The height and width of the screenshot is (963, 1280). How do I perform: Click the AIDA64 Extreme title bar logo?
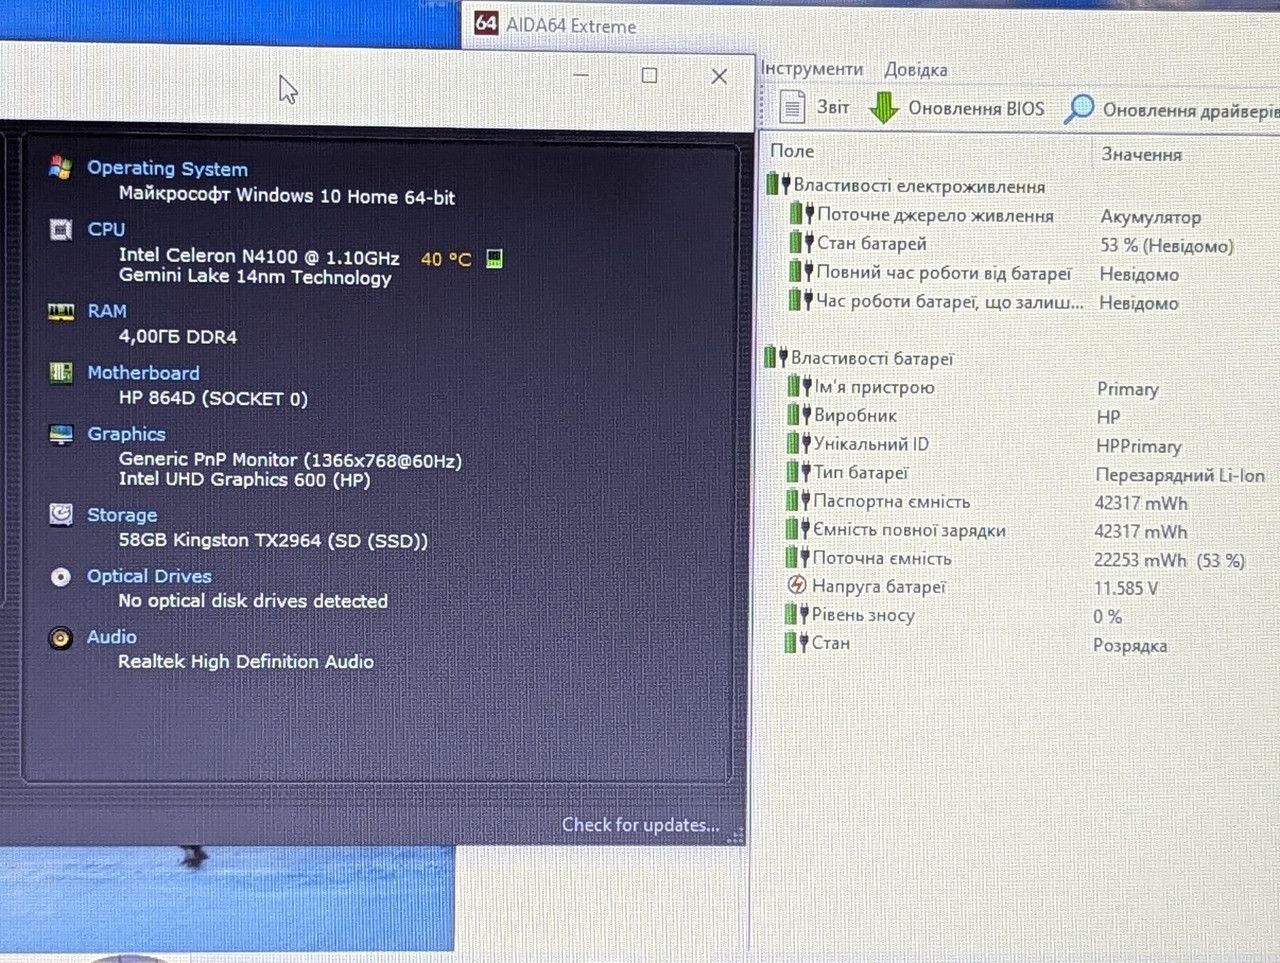pos(486,23)
